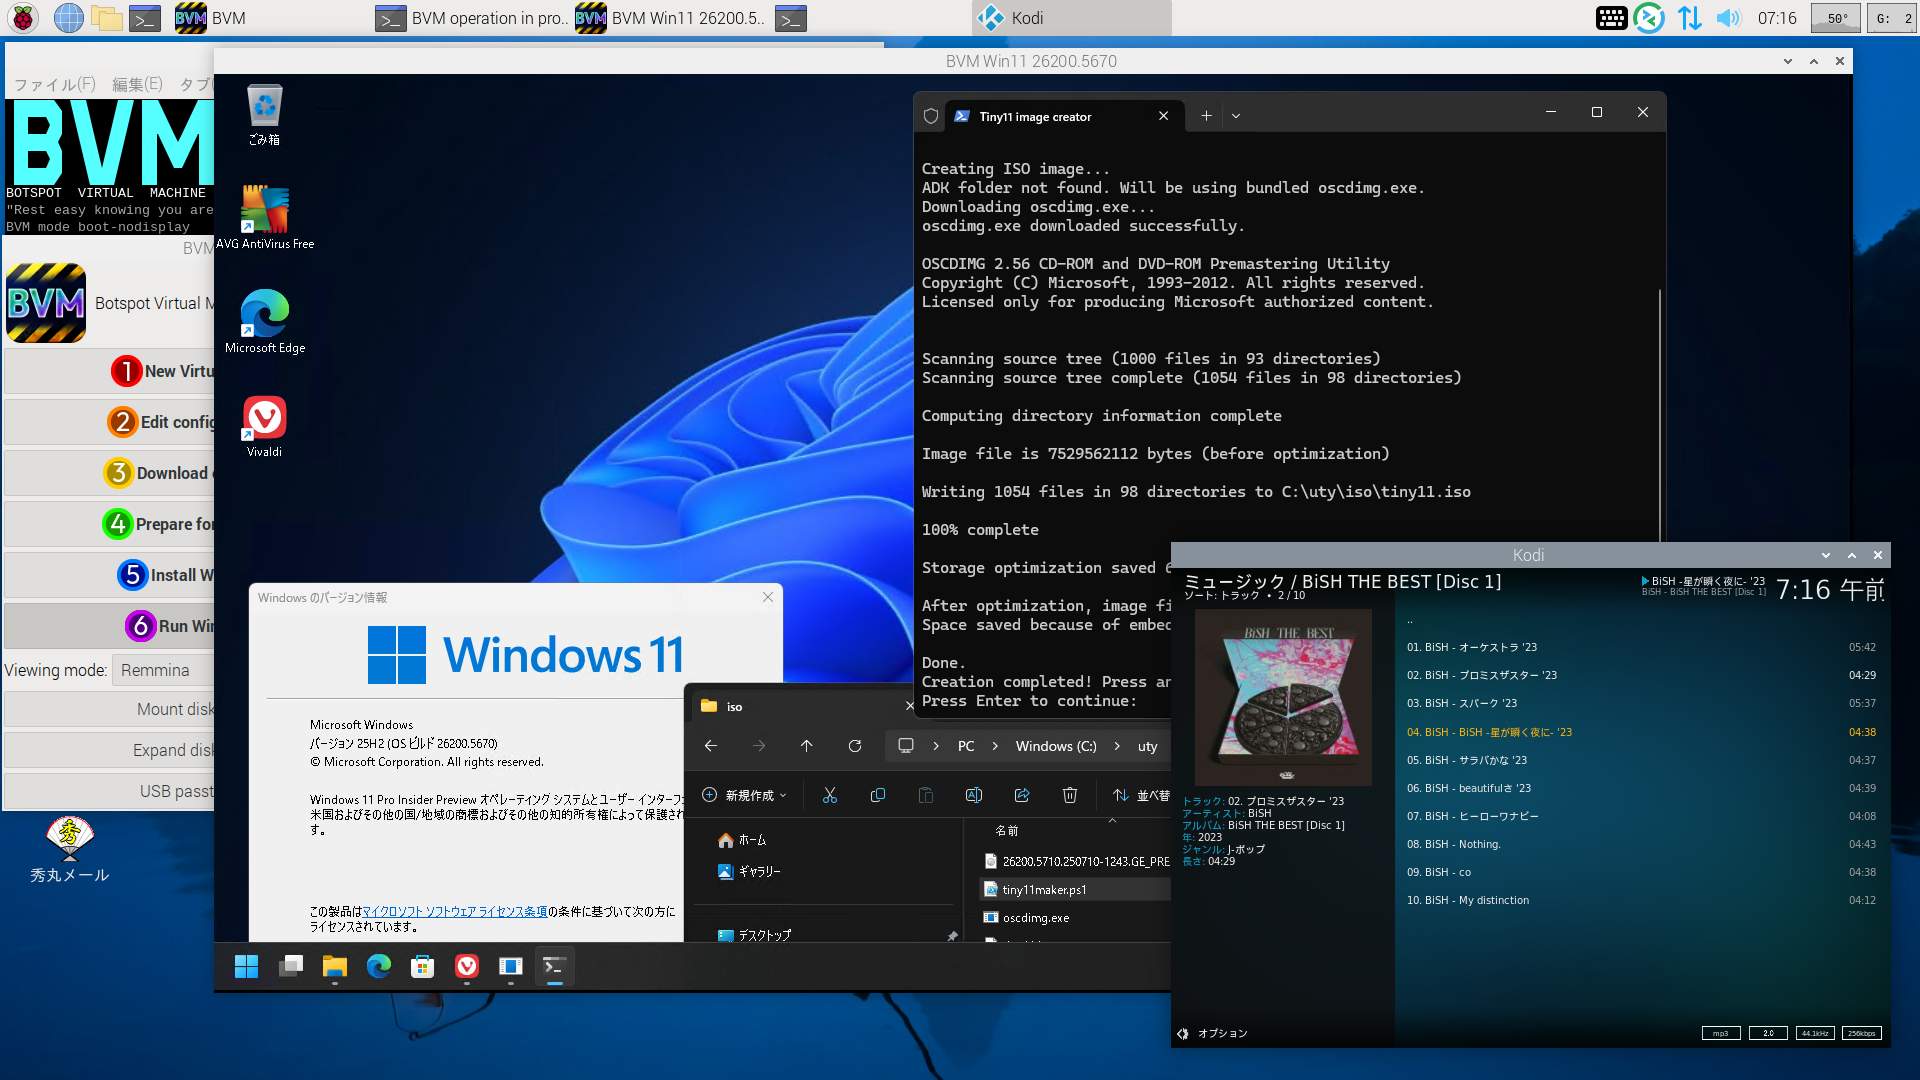Click the Prepare step 4 button
This screenshot has width=1920, height=1080.
tap(108, 524)
